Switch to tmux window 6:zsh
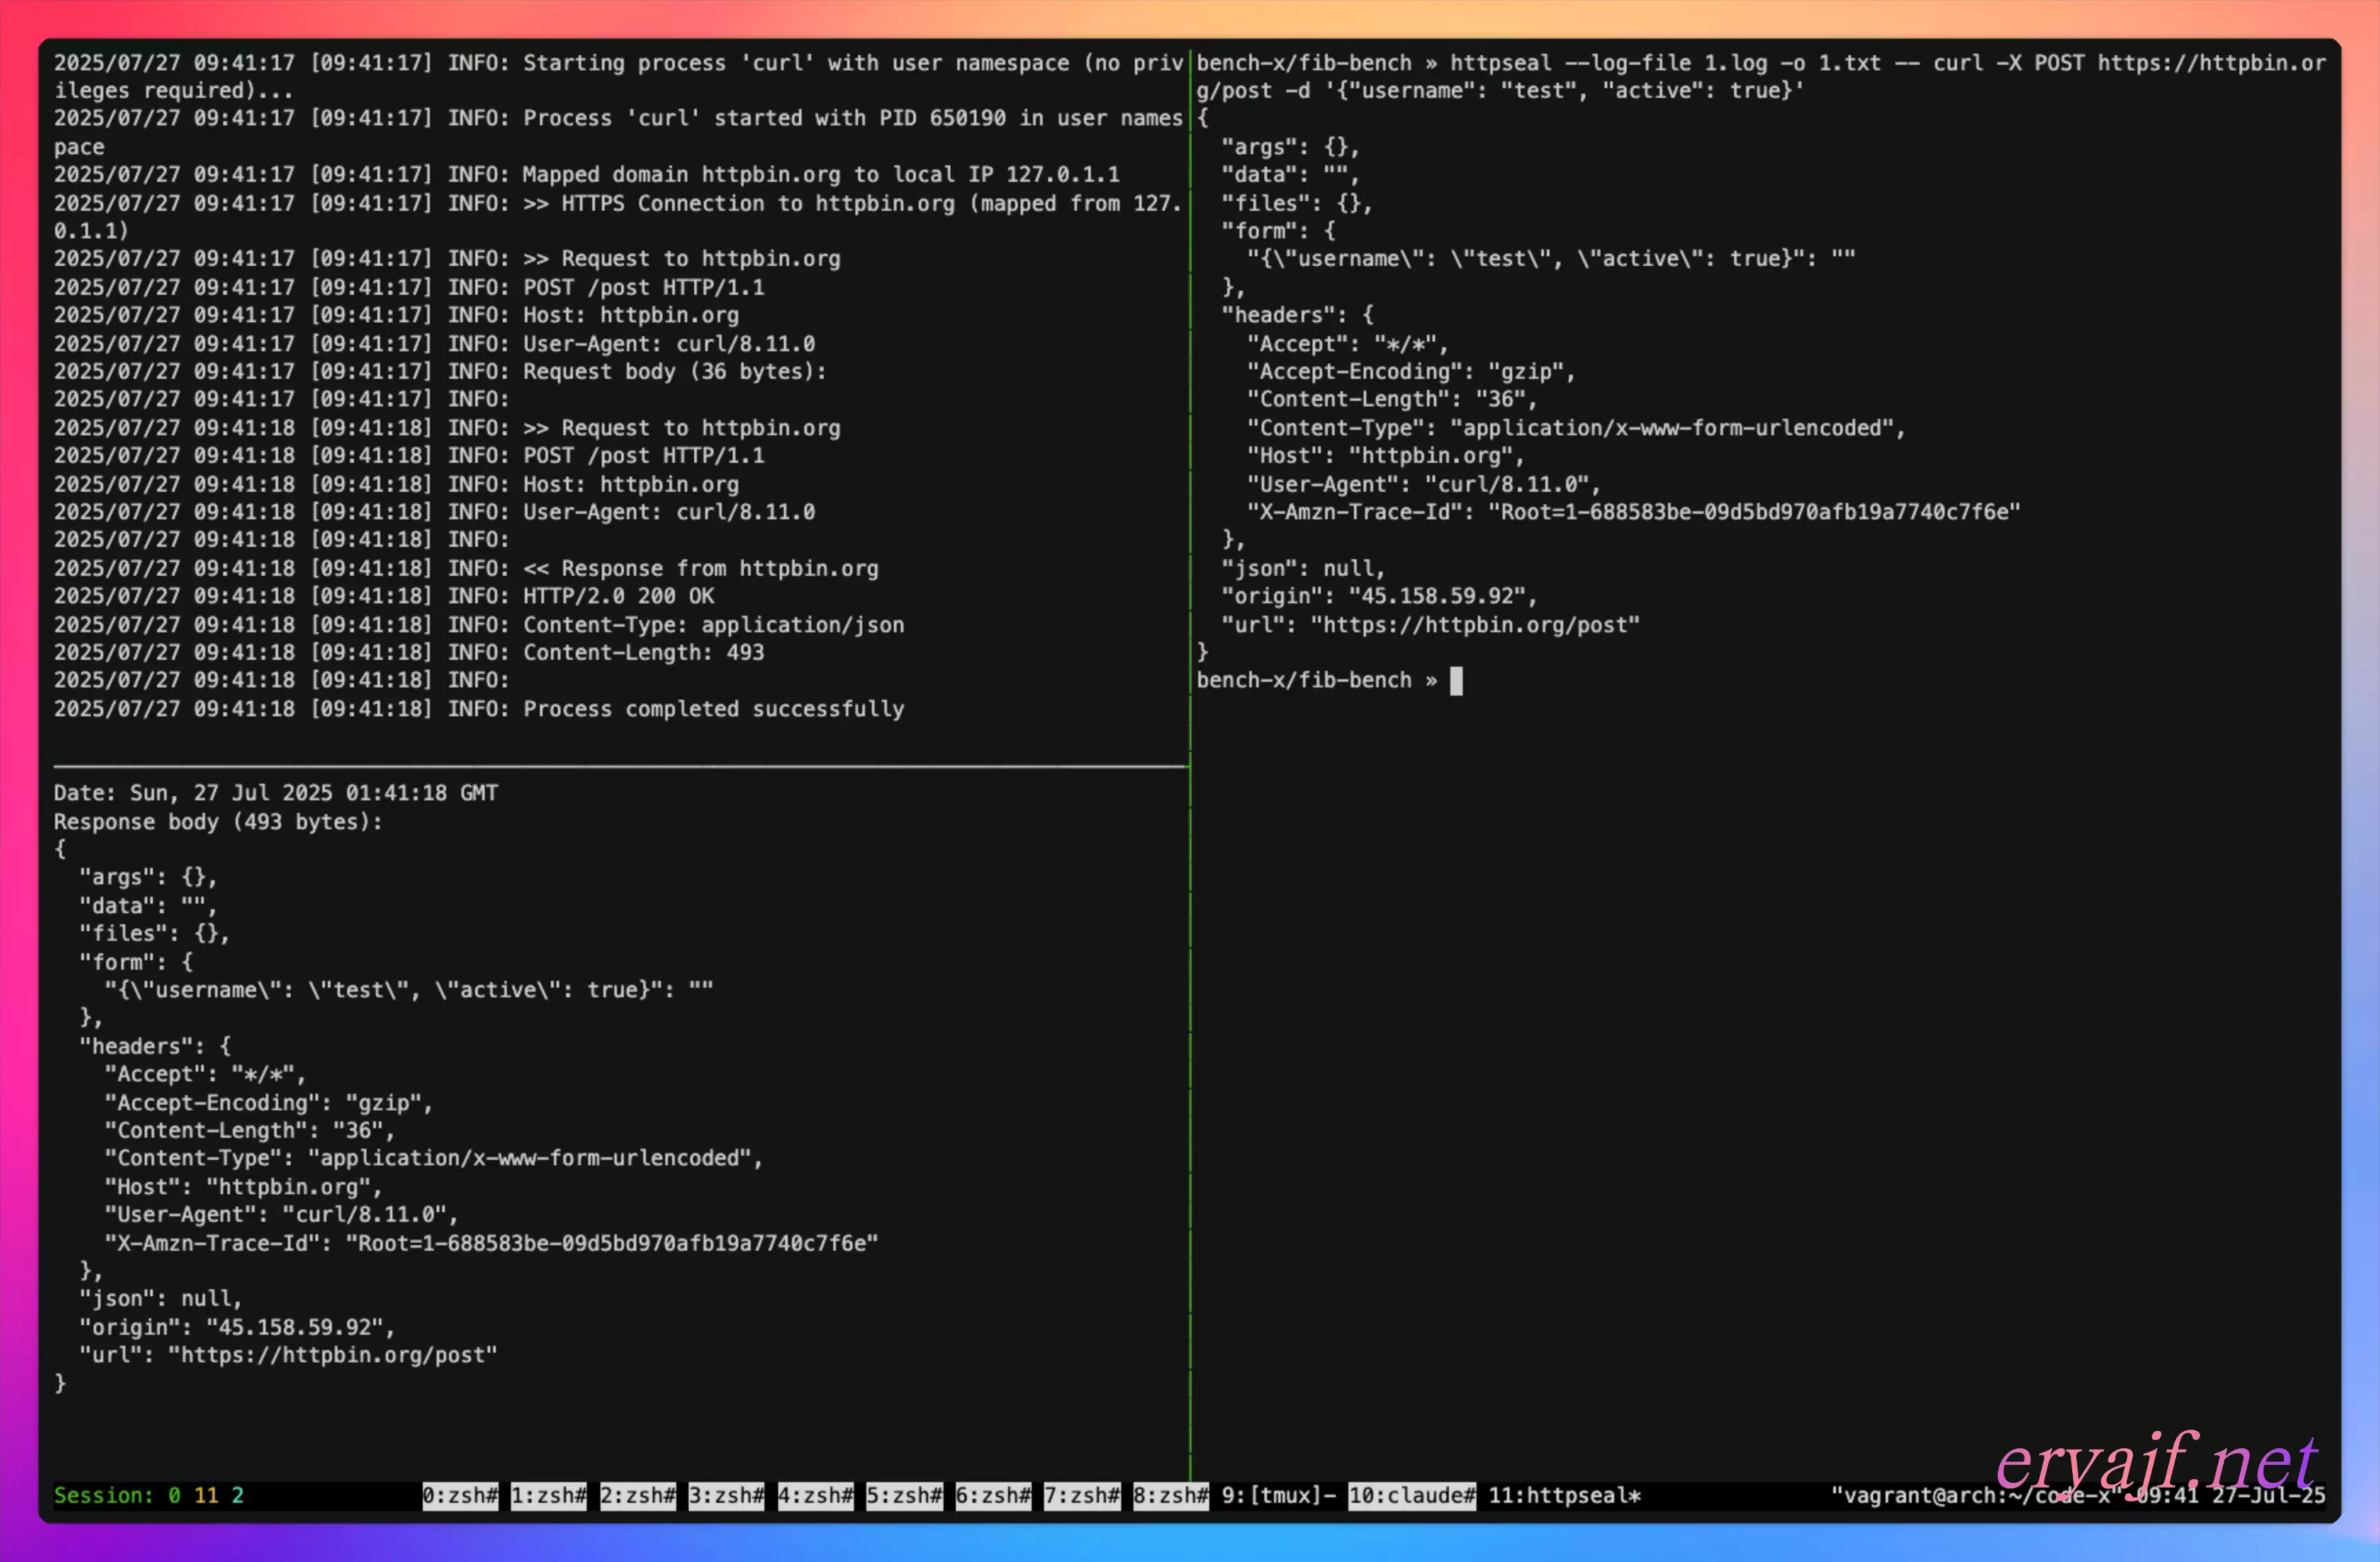2380x1562 pixels. pyautogui.click(x=994, y=1495)
